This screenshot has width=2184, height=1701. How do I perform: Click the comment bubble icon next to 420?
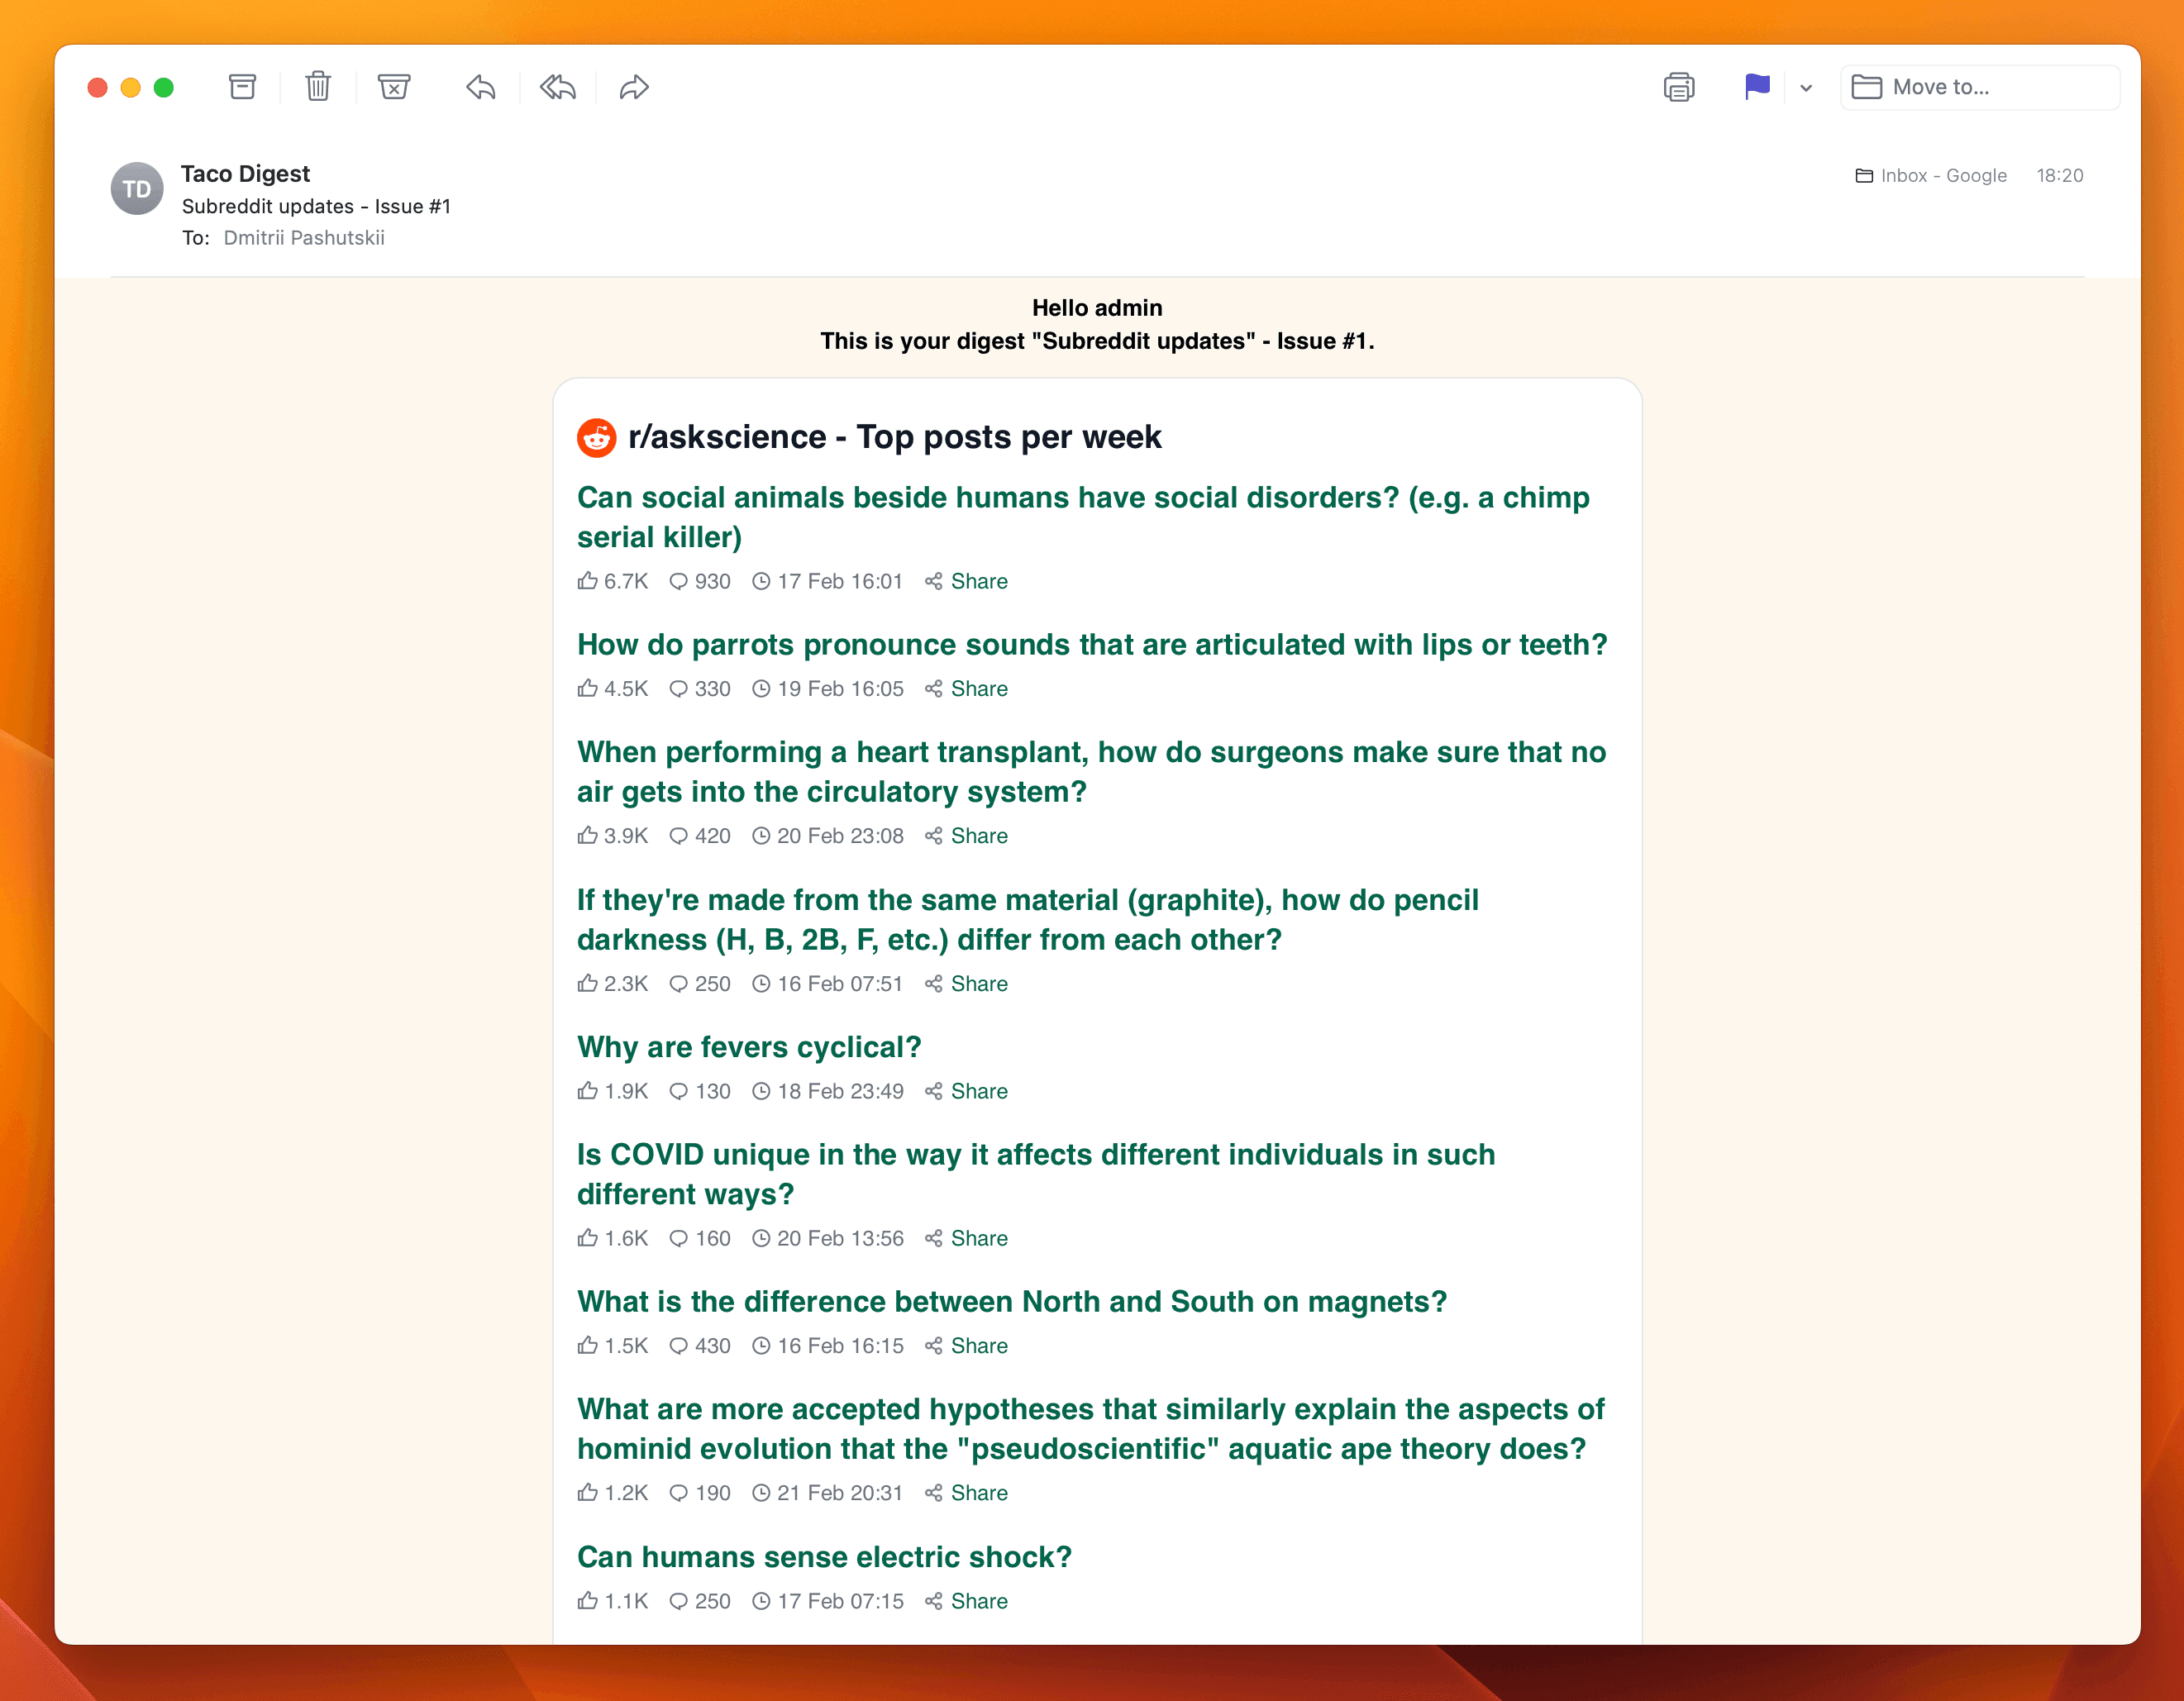[678, 837]
